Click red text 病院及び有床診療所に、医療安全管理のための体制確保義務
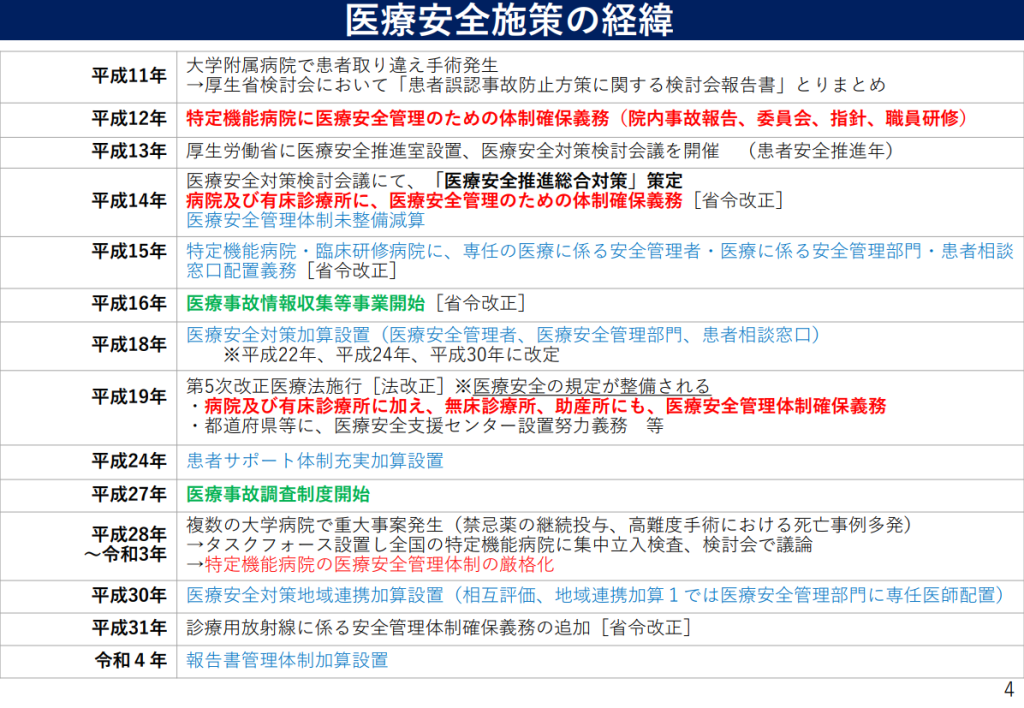 point(434,201)
